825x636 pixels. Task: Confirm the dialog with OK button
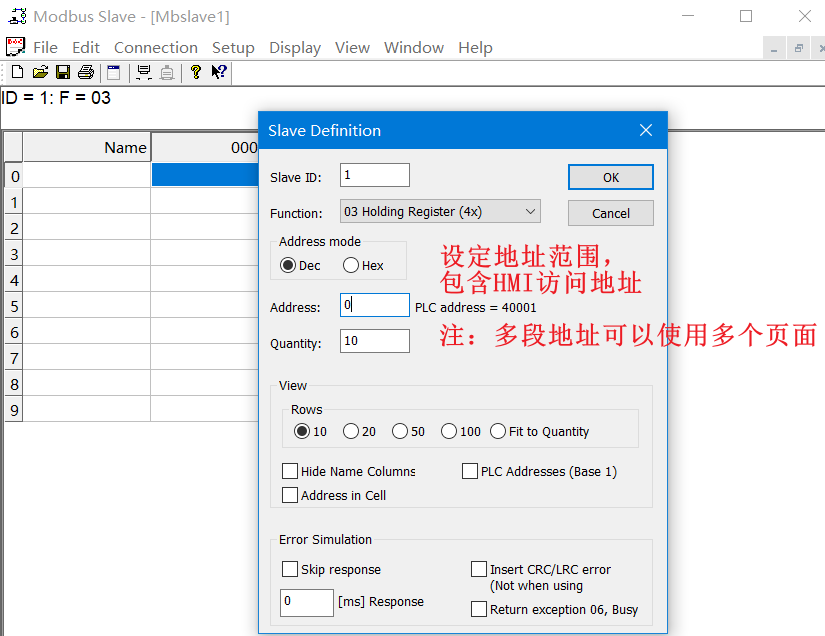pyautogui.click(x=611, y=177)
